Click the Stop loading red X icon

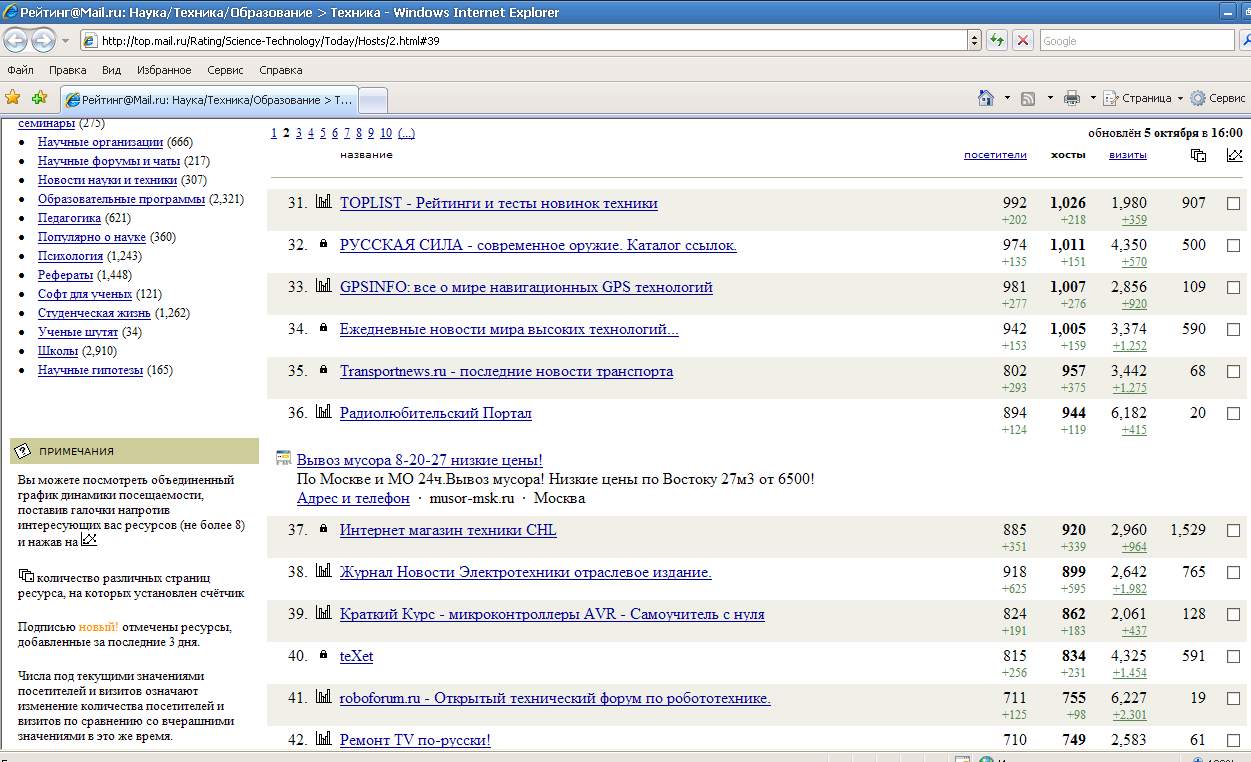tap(1023, 41)
